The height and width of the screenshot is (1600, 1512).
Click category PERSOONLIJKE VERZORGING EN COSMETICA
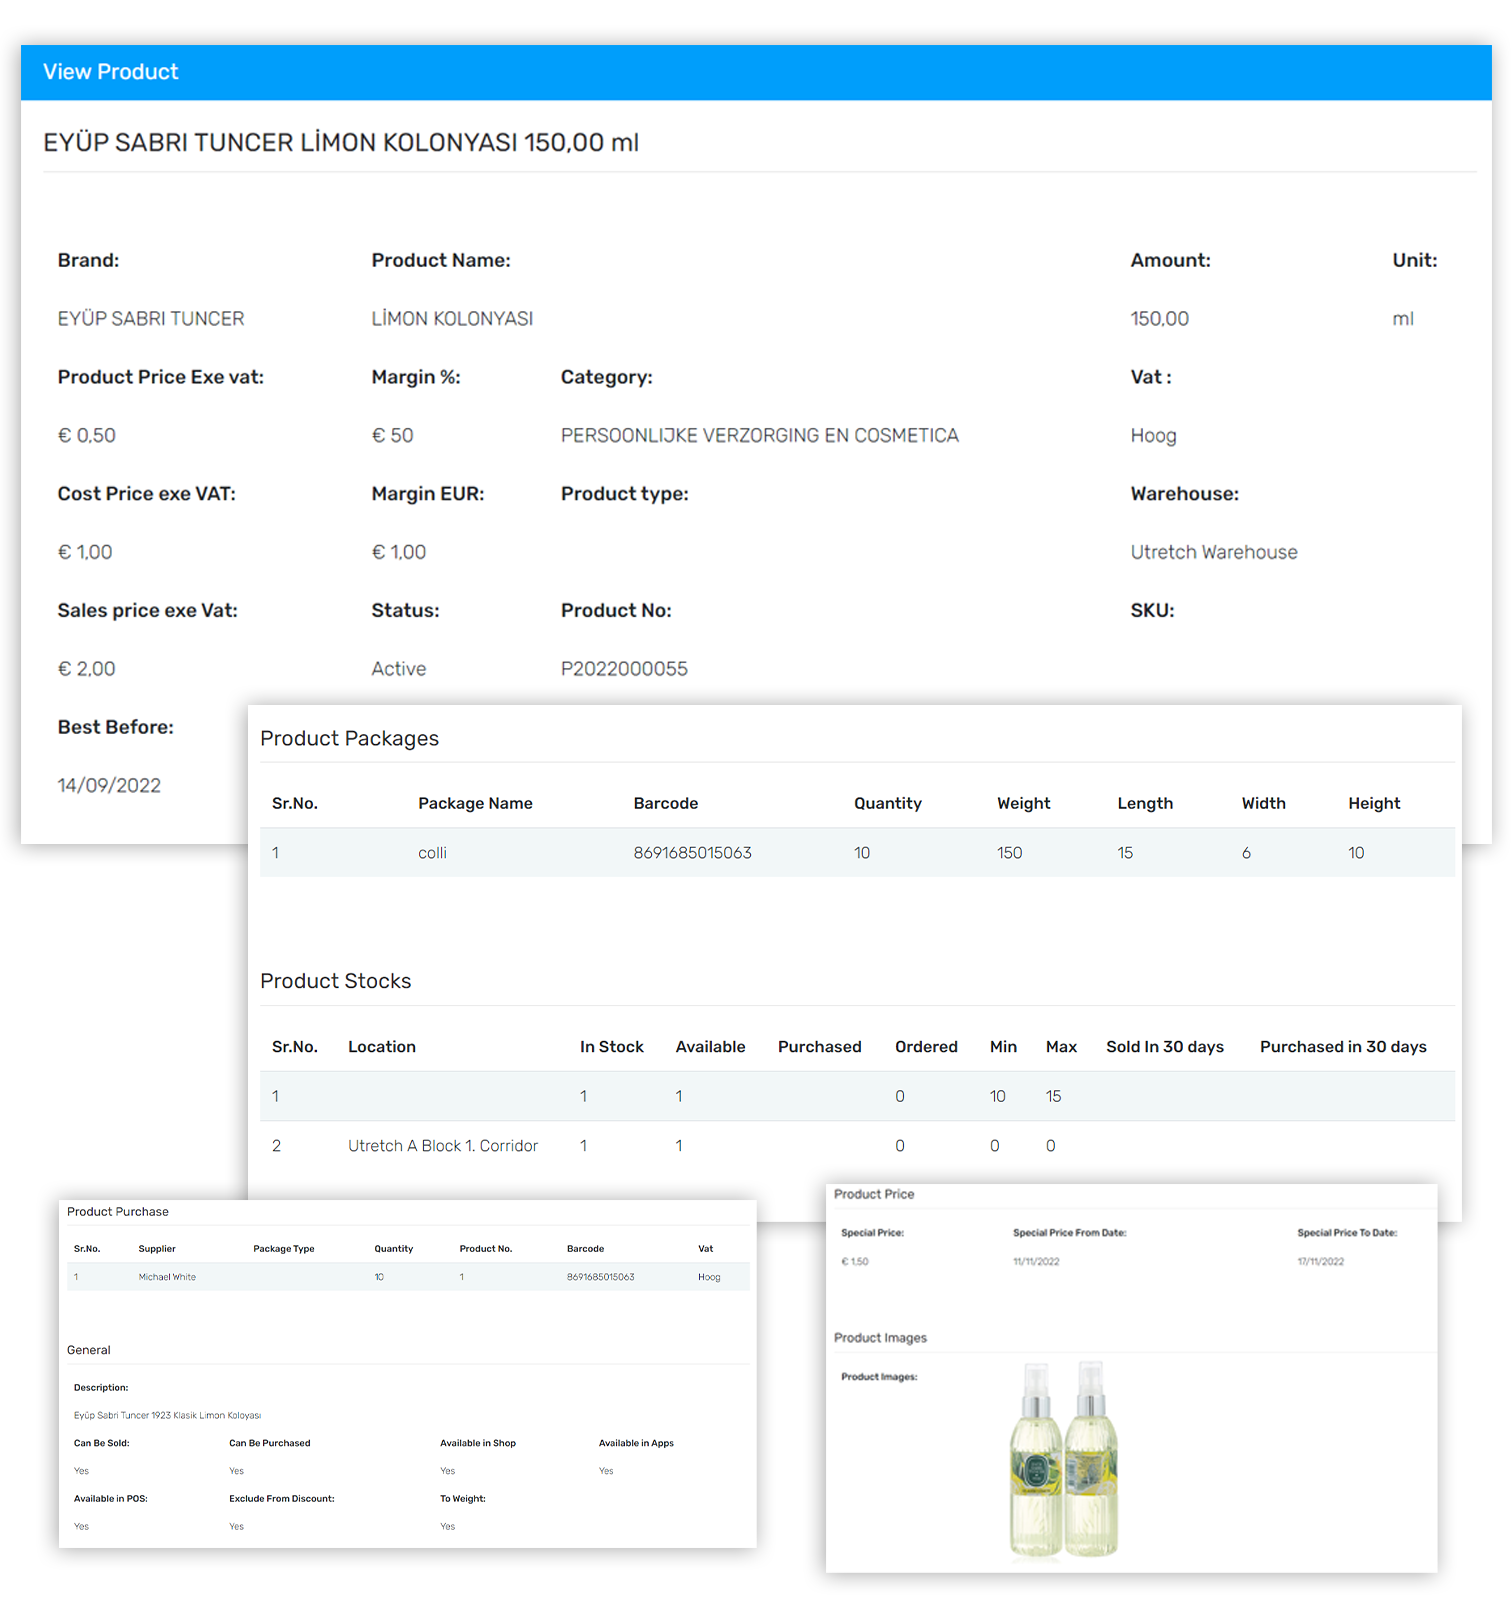pos(760,436)
